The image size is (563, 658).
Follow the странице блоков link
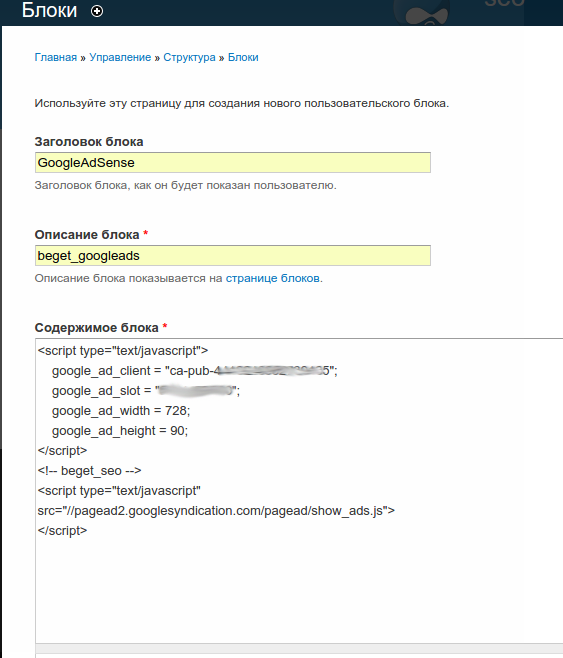coord(273,278)
